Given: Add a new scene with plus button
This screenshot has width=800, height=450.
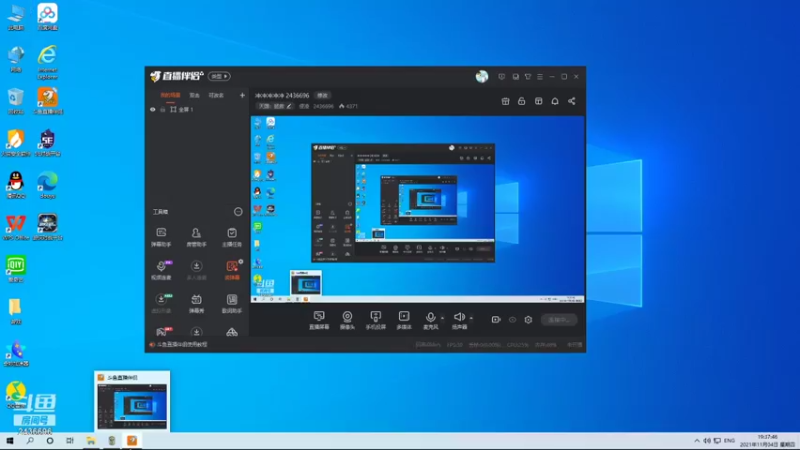Looking at the screenshot, I should (x=242, y=95).
